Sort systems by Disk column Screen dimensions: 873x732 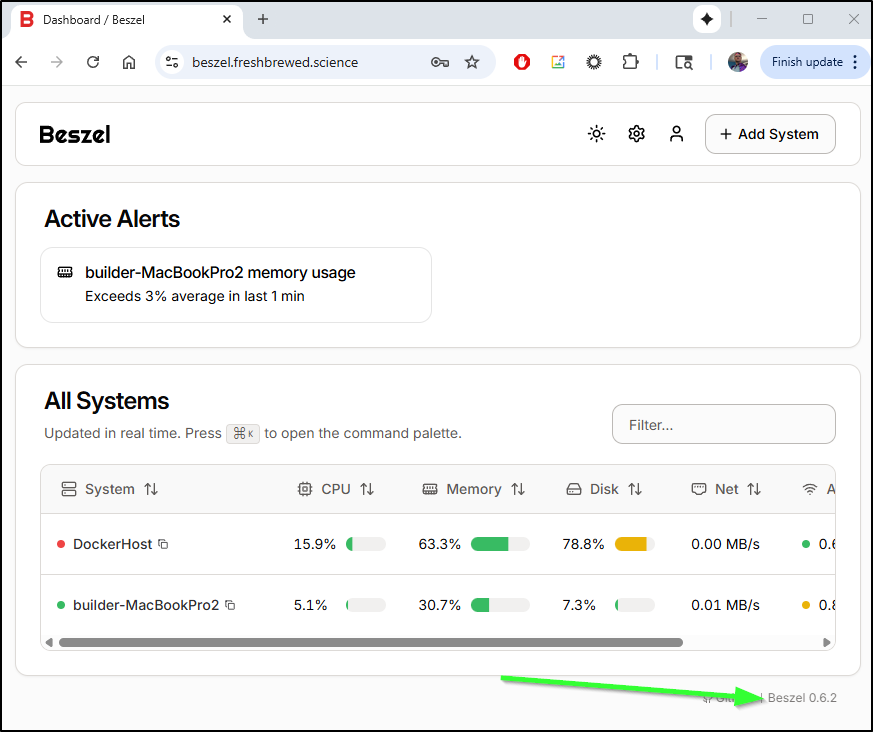coord(604,489)
